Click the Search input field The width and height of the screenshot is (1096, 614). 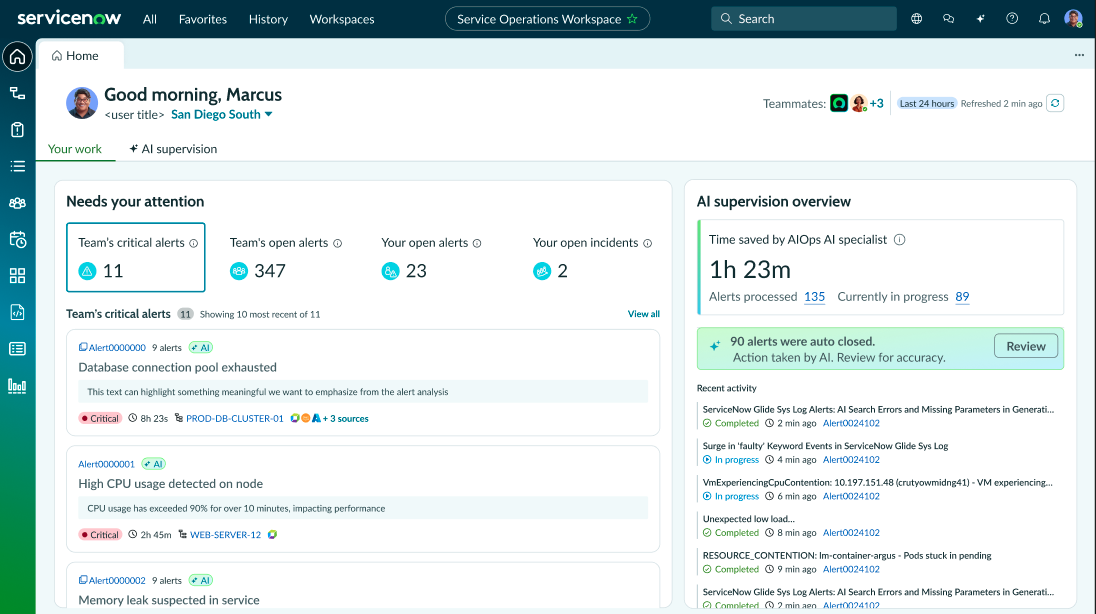[x=804, y=19]
